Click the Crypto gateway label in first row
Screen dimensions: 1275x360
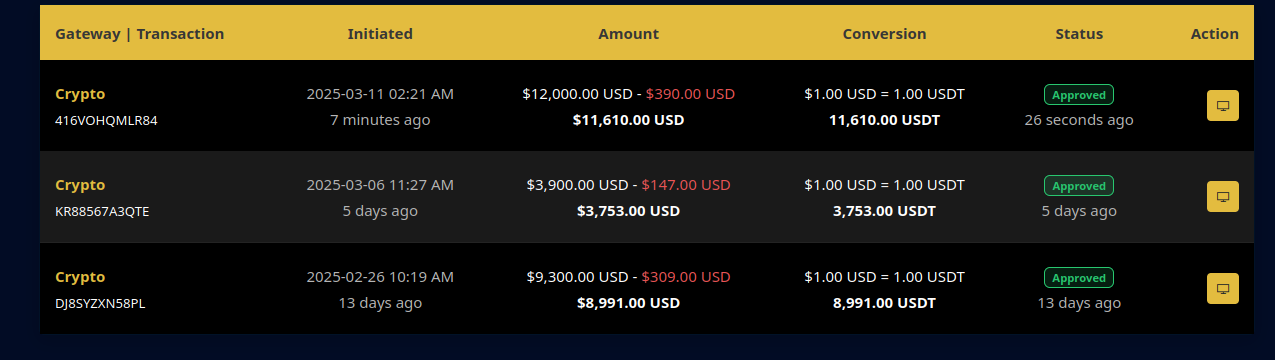pyautogui.click(x=80, y=94)
